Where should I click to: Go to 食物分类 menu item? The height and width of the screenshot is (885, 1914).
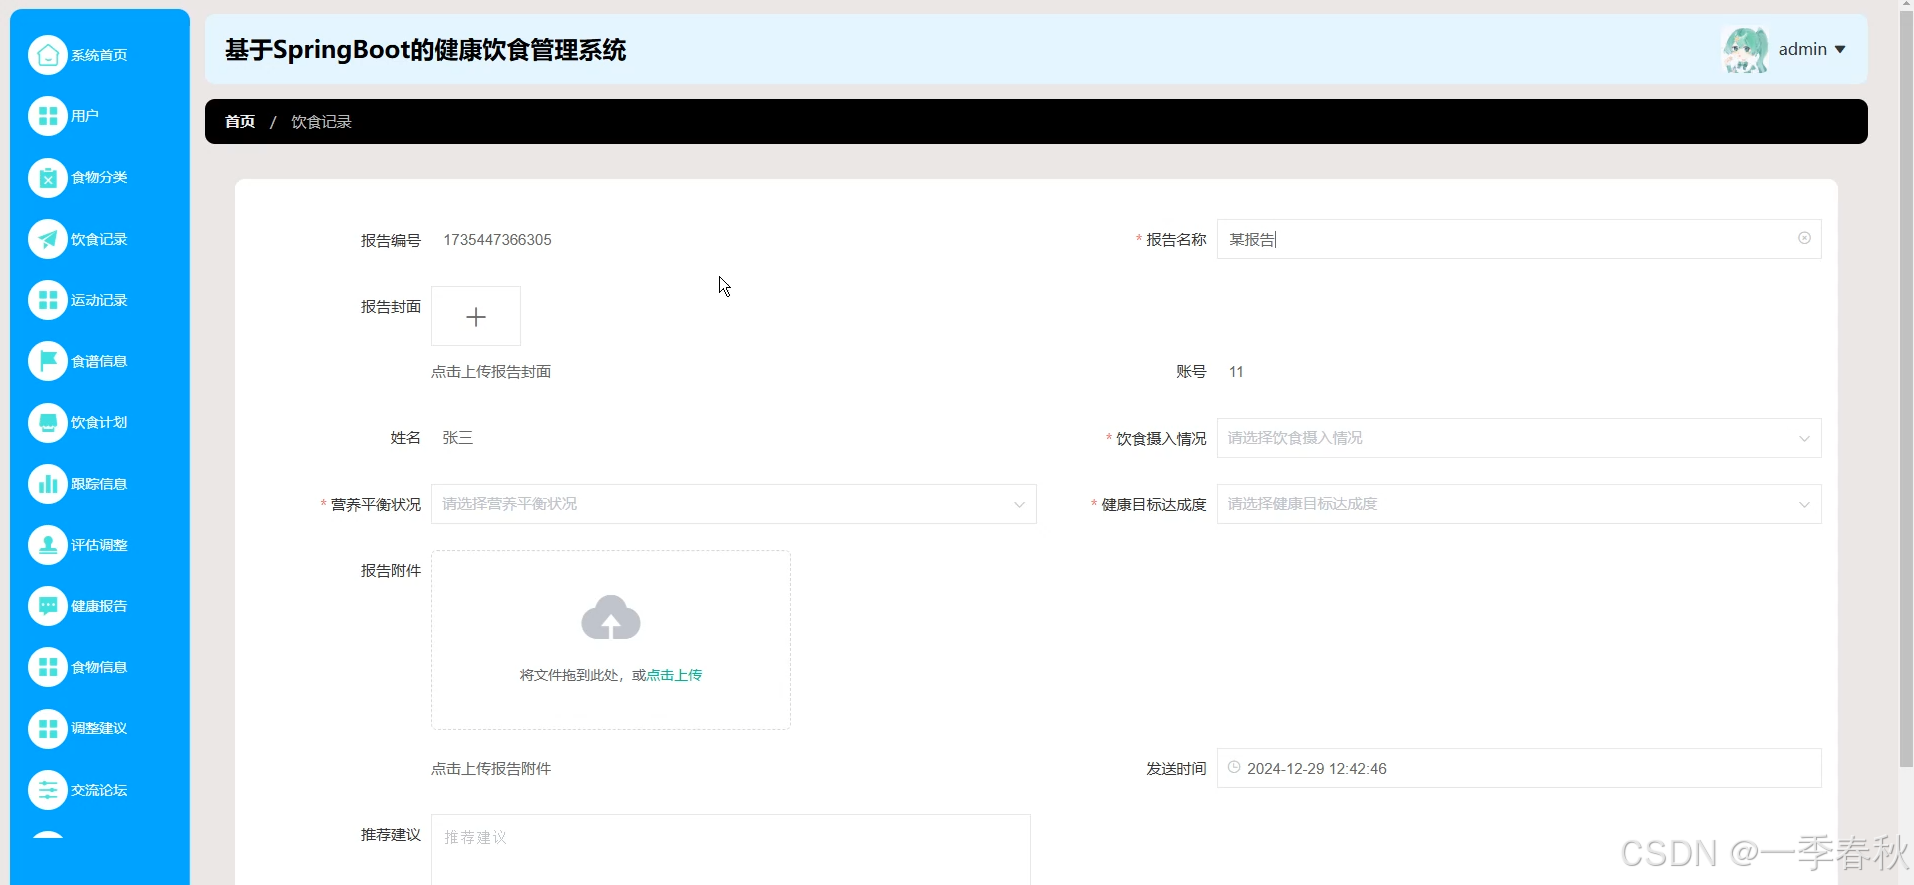tap(99, 178)
